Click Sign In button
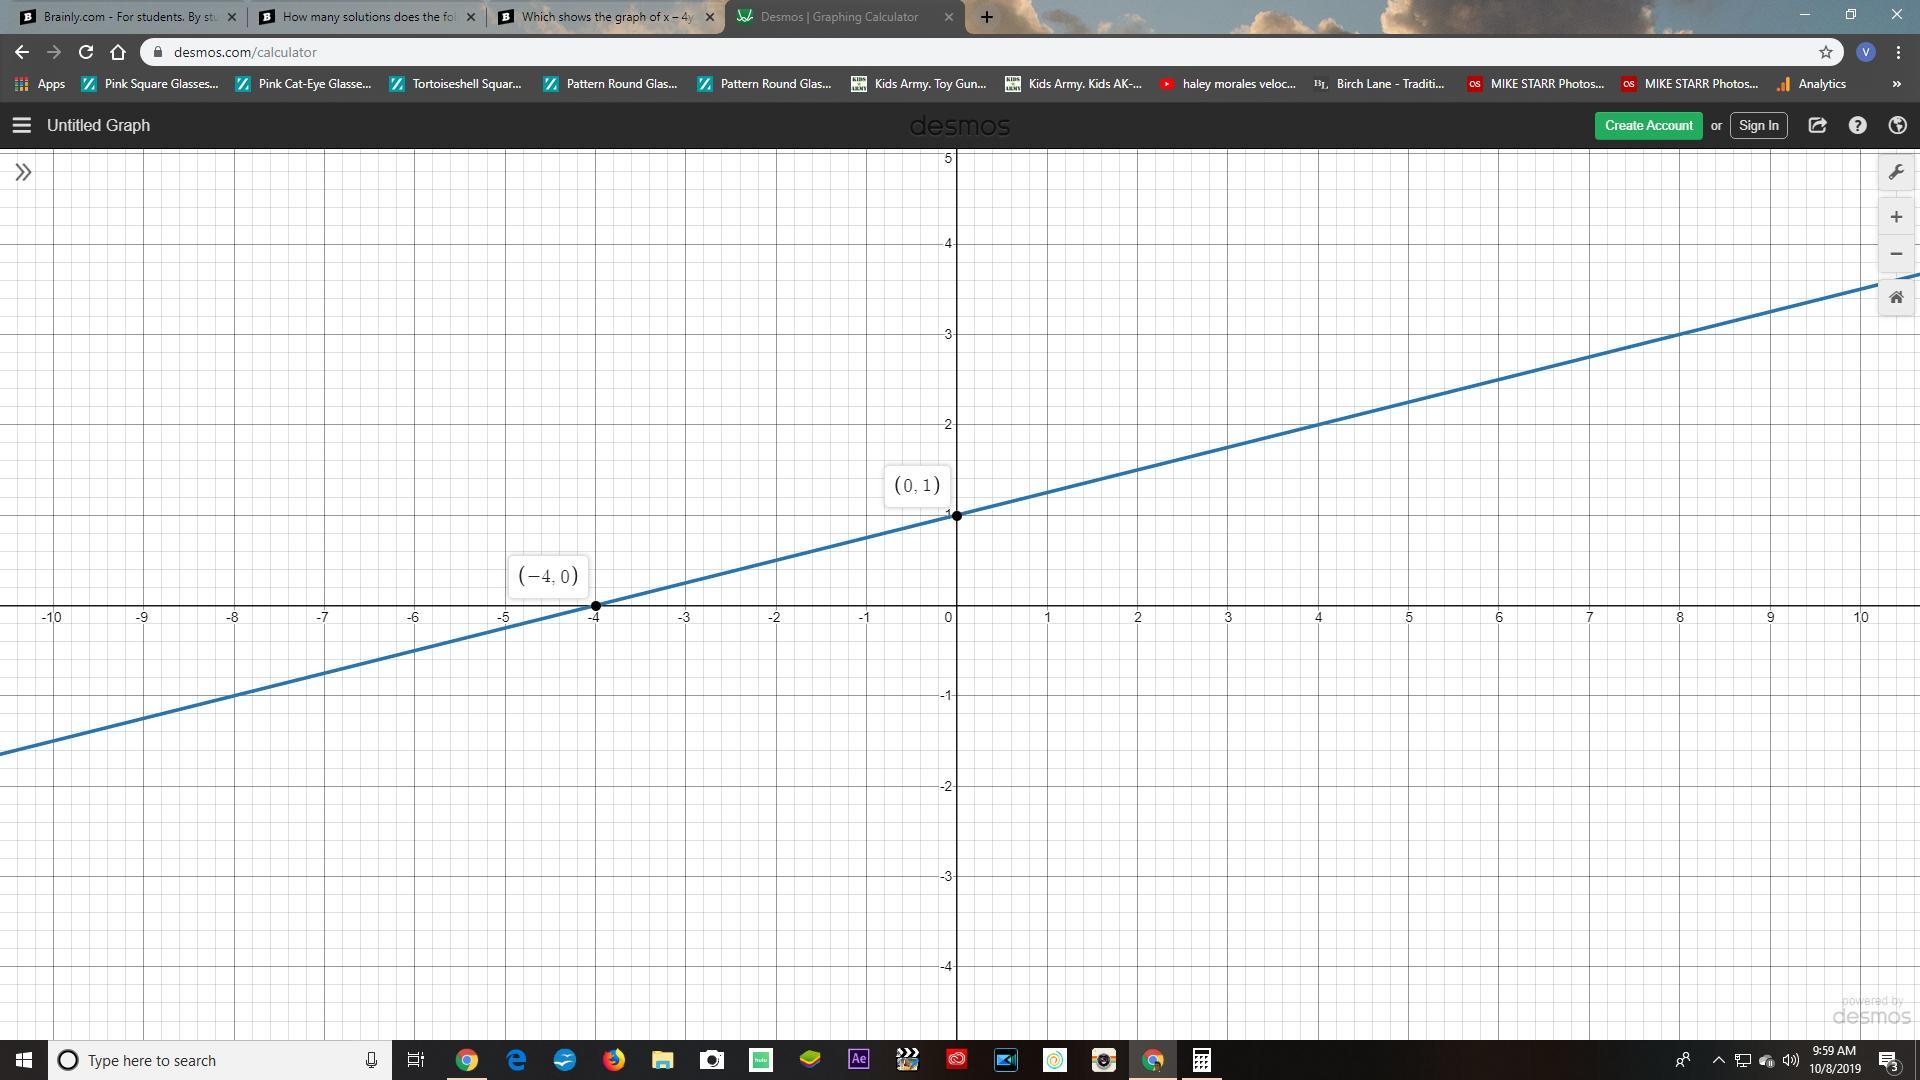1920x1080 pixels. [1758, 125]
